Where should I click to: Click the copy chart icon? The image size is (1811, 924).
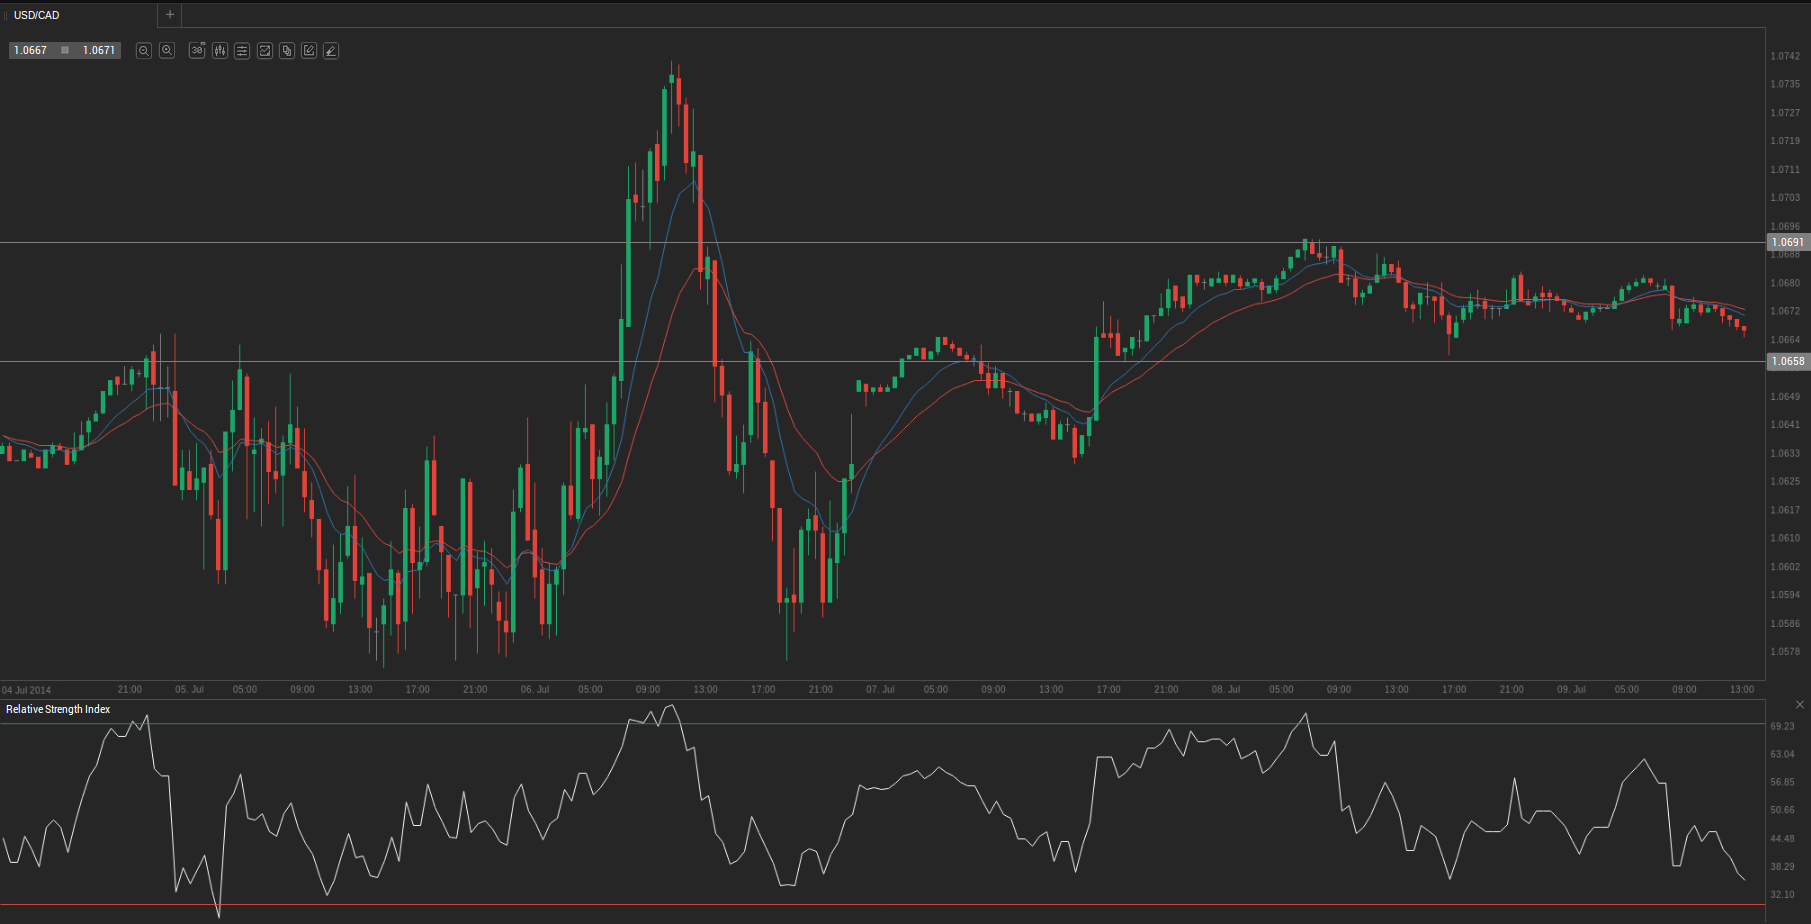[x=287, y=50]
